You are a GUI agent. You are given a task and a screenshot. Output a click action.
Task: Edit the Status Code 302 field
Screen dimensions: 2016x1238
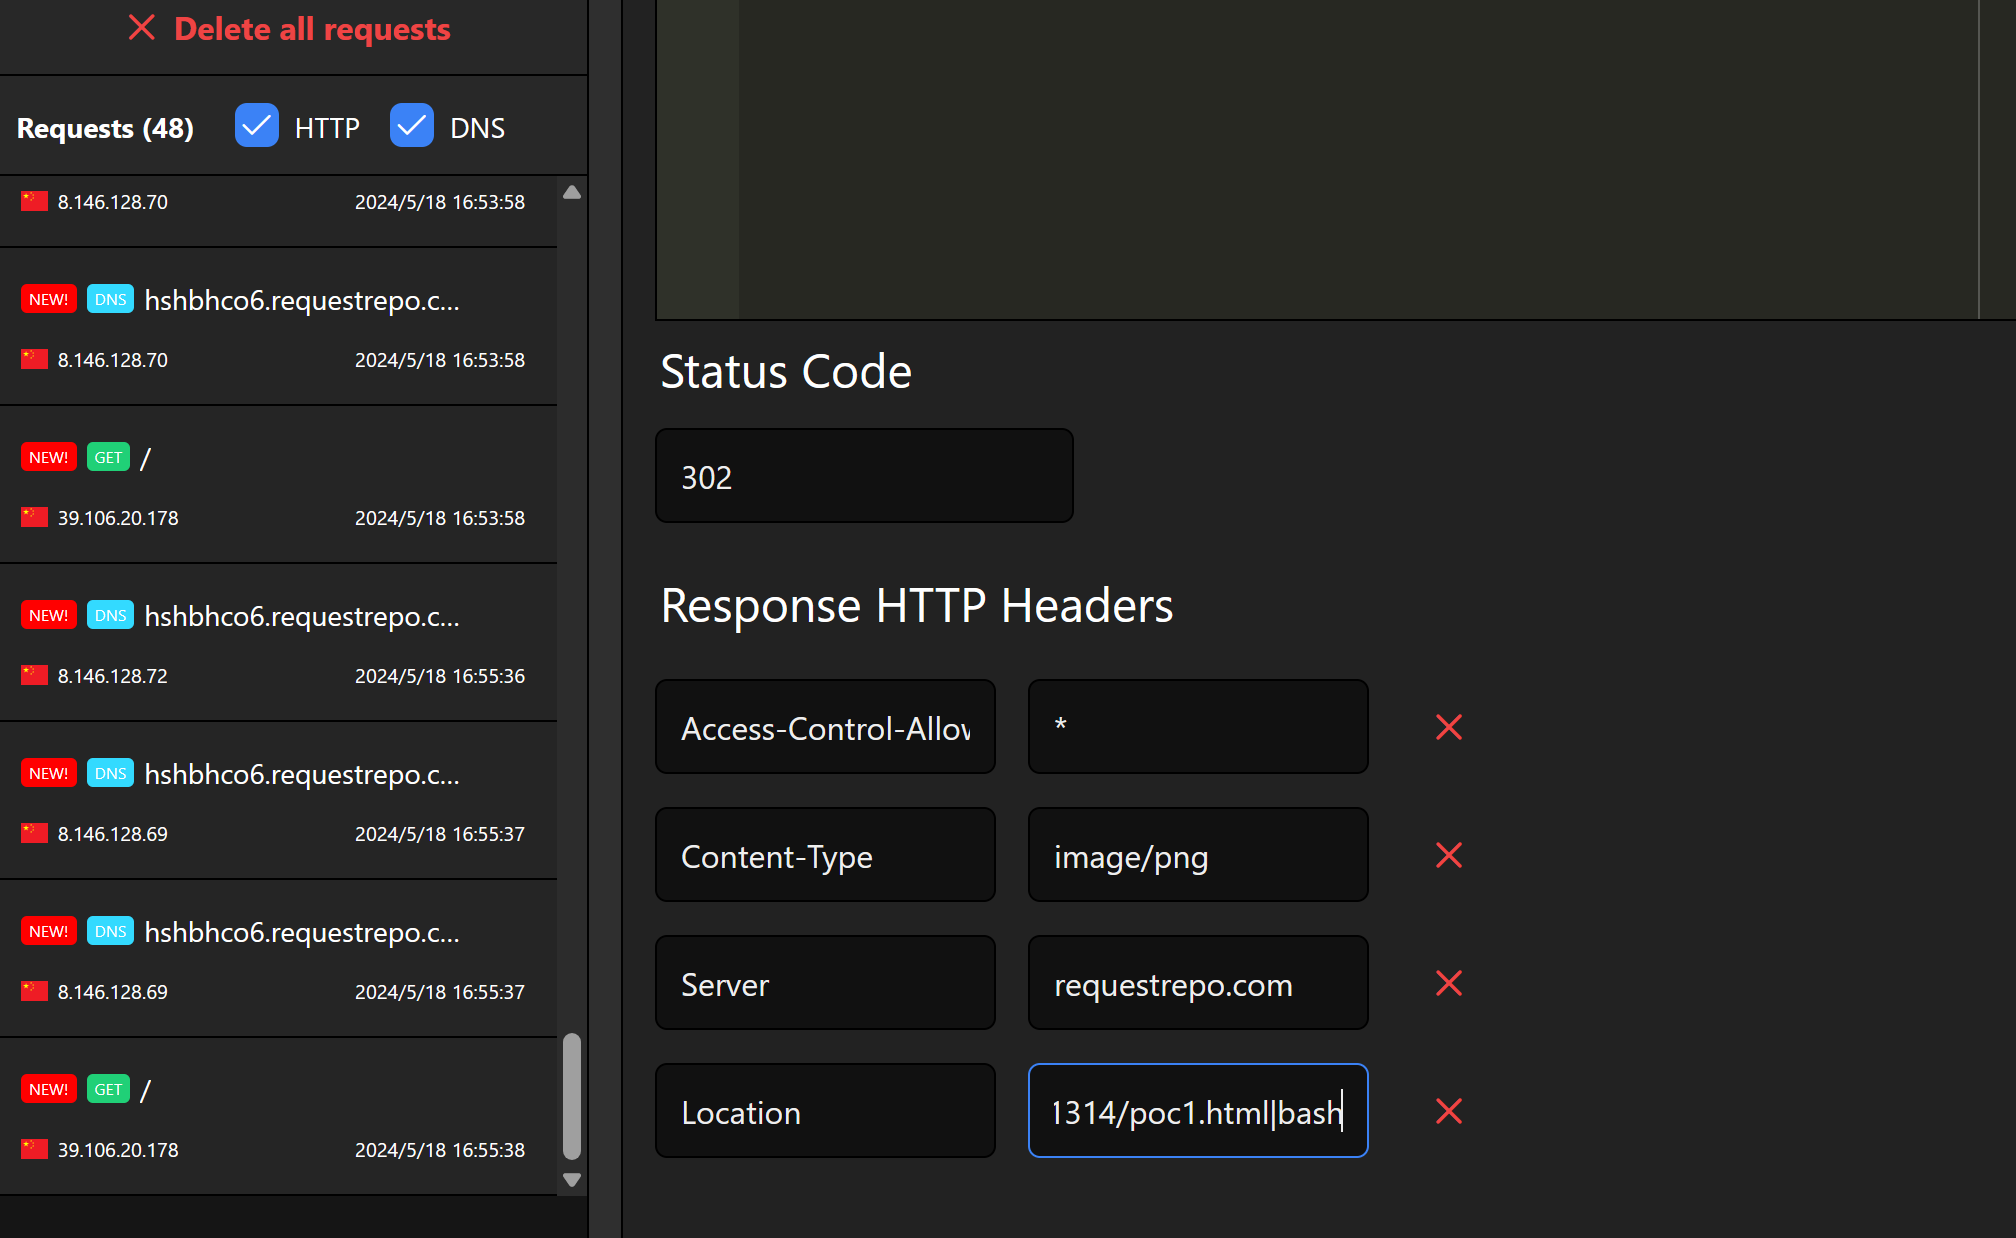pos(864,476)
